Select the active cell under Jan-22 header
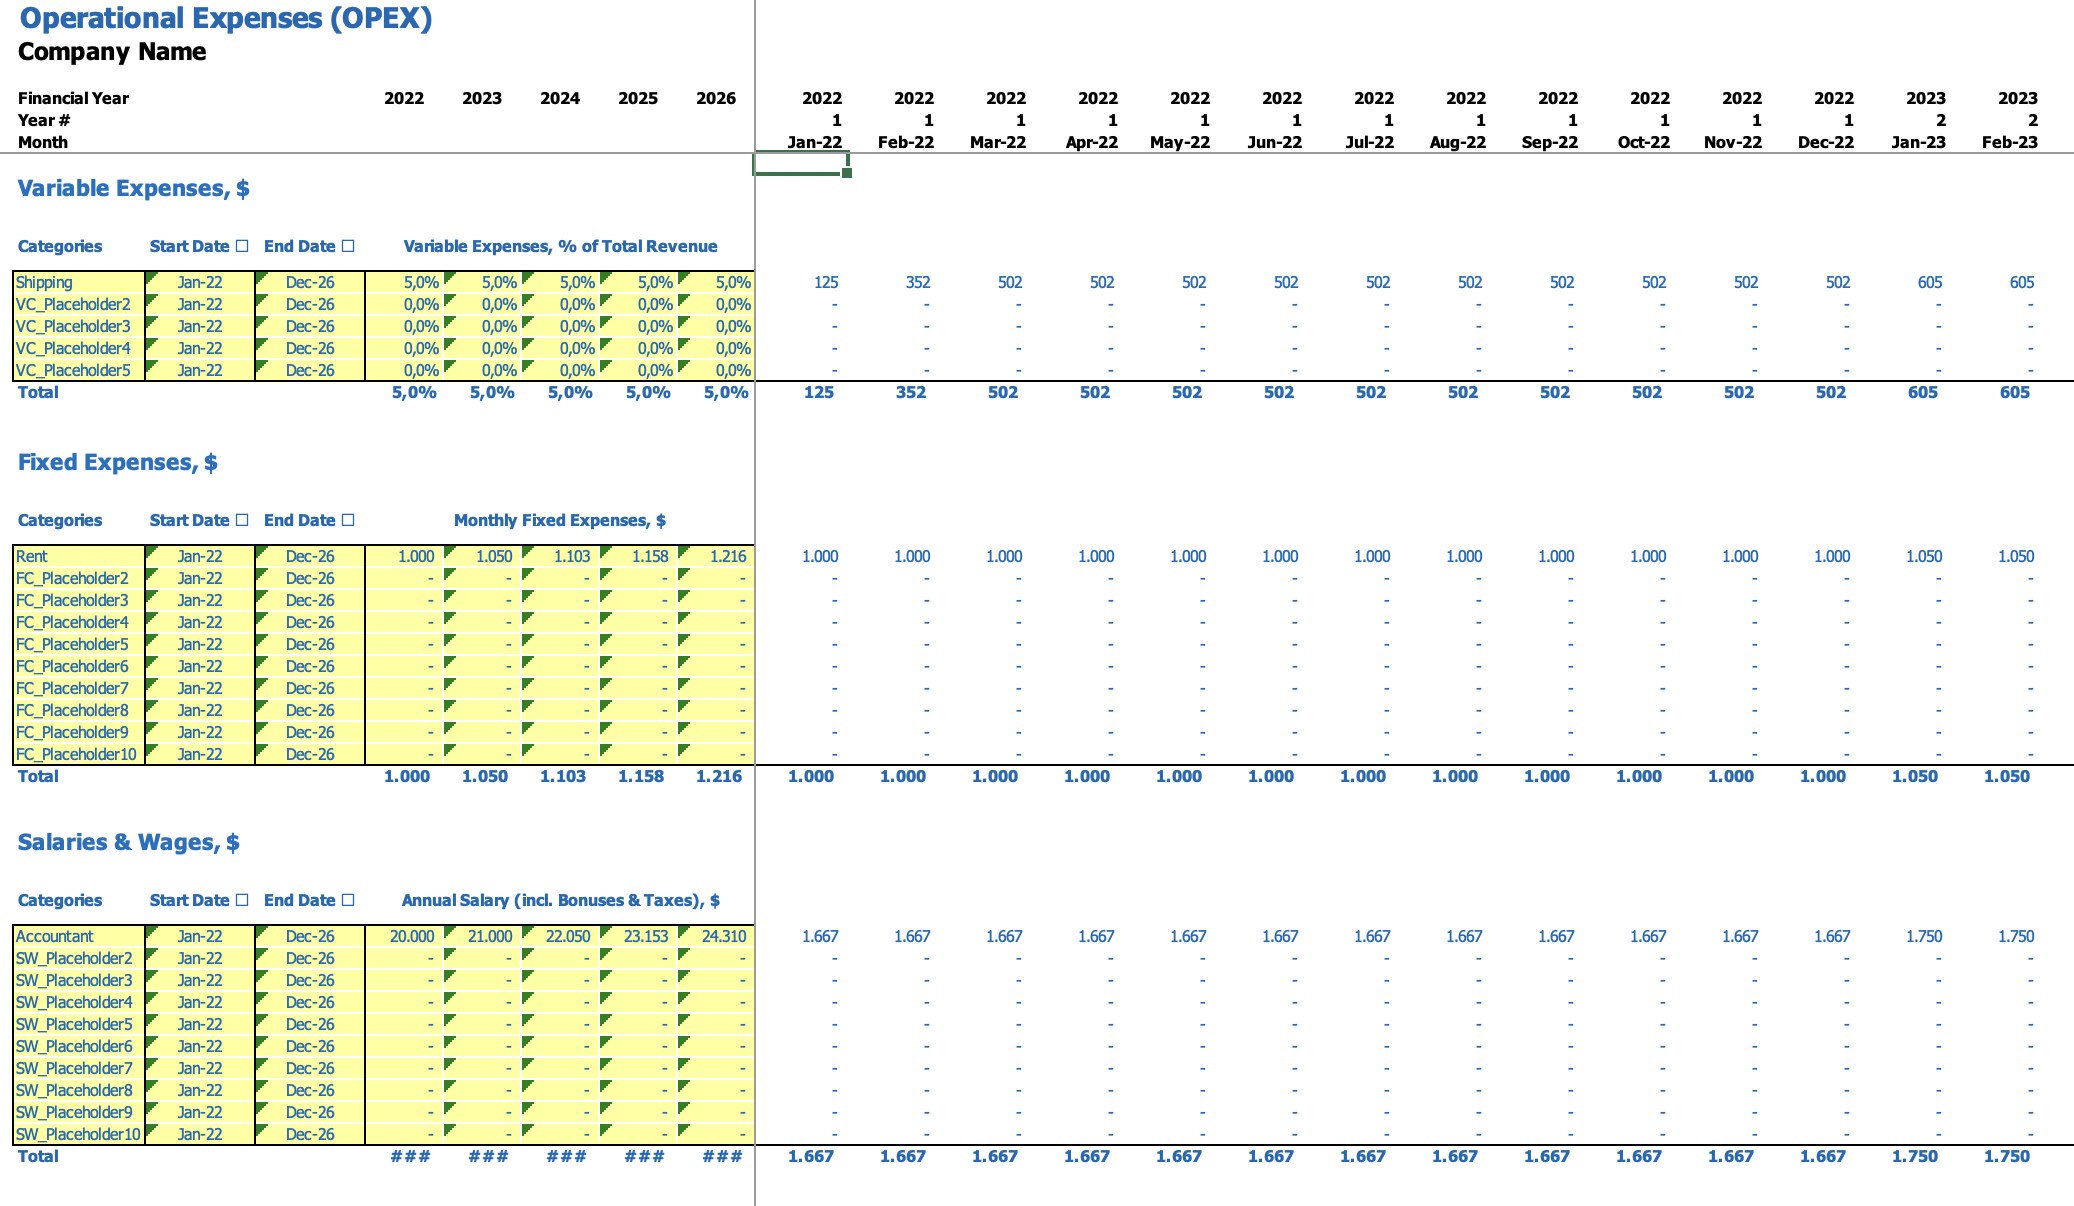2074x1206 pixels. click(800, 163)
